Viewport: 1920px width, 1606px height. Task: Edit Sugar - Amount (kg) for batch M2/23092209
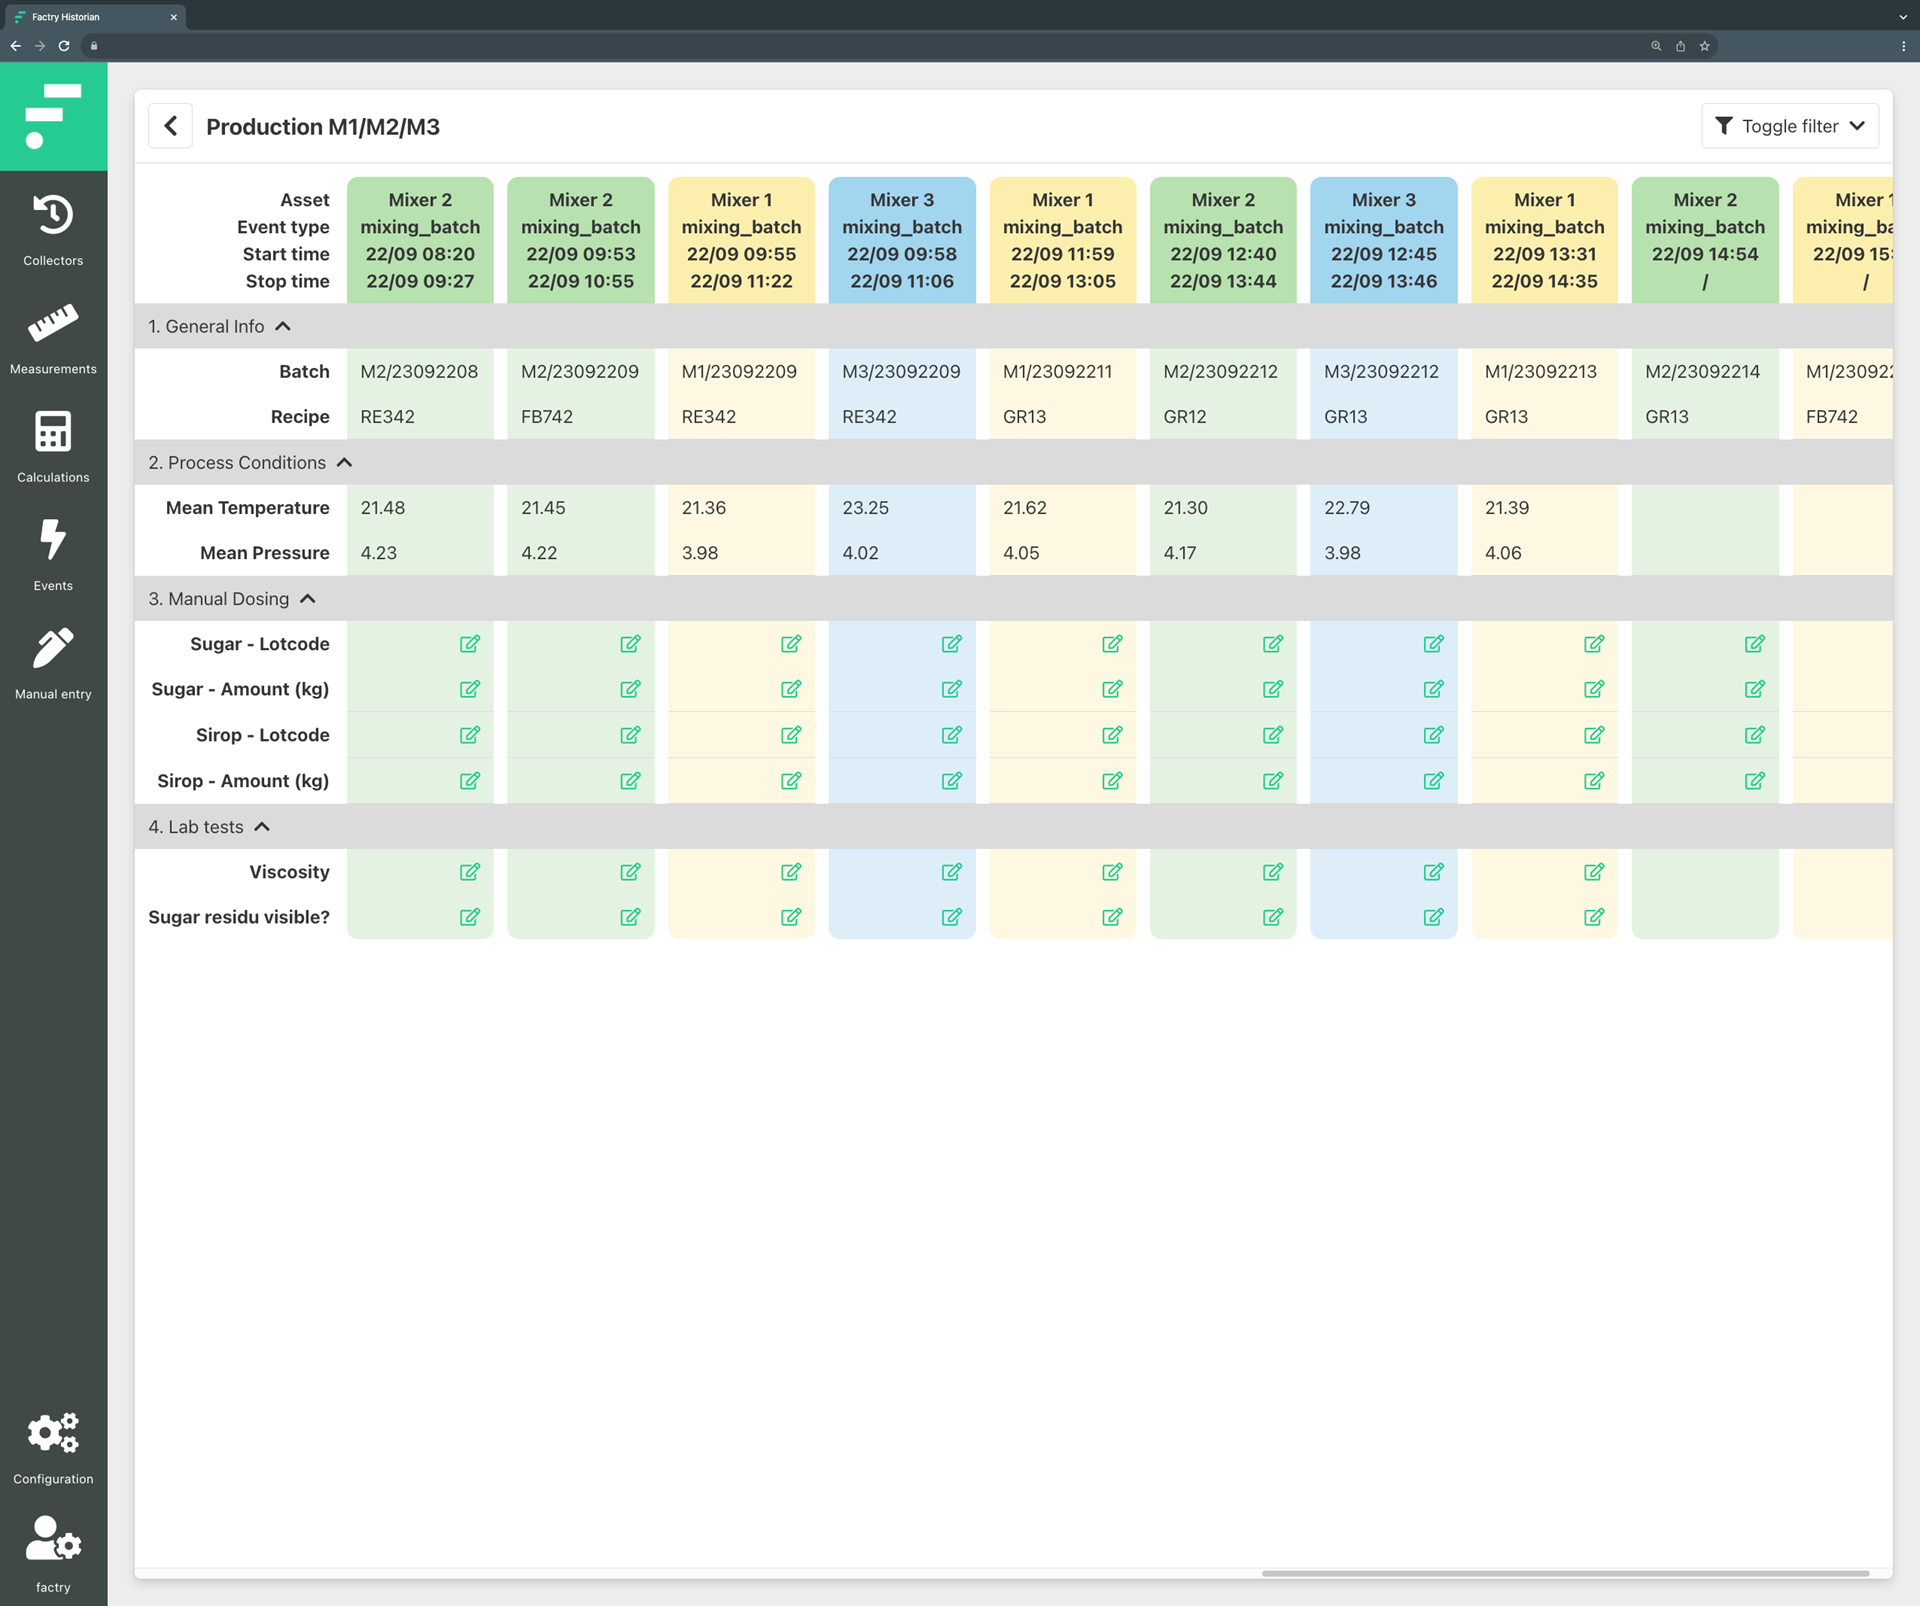point(630,688)
